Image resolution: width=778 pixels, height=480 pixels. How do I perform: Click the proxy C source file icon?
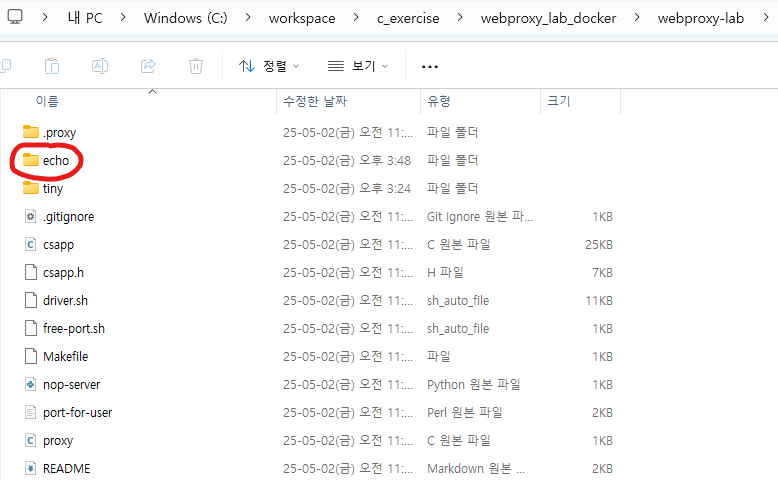coord(31,441)
